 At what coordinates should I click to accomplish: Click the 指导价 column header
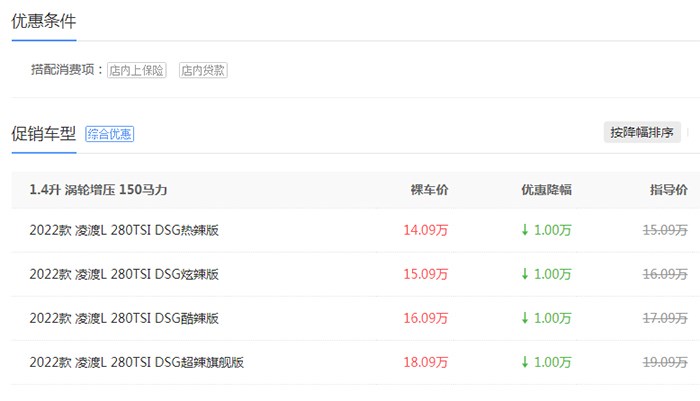(x=669, y=190)
